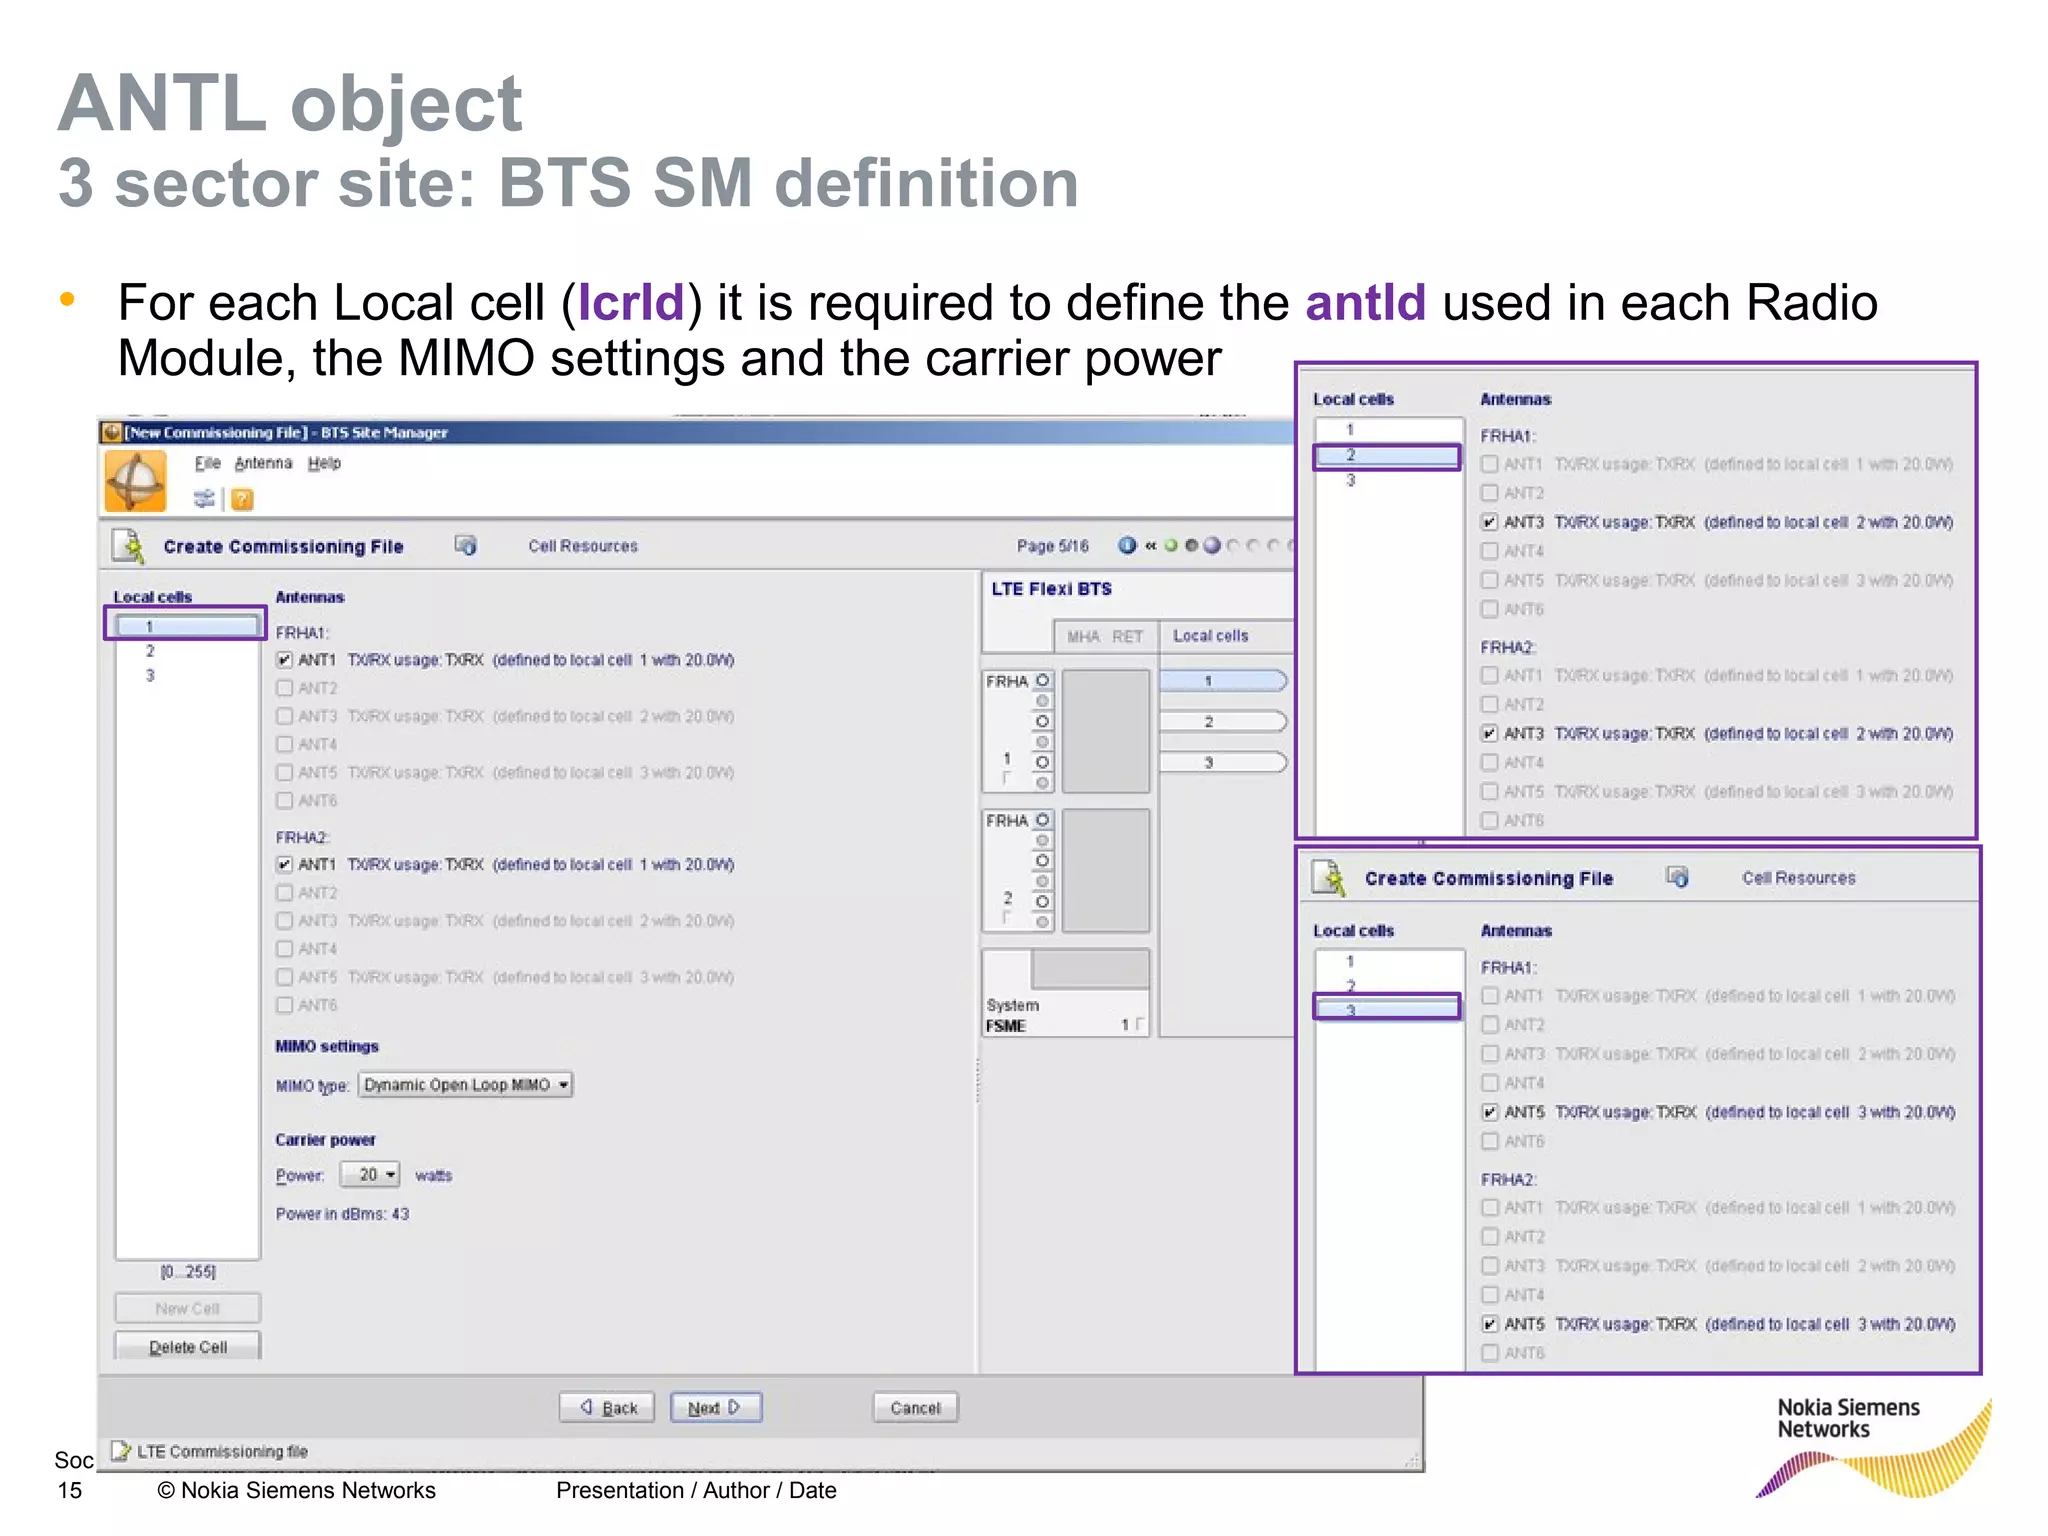Click the Cell Resources icon in main window header
The image size is (2048, 1536).
(x=466, y=545)
